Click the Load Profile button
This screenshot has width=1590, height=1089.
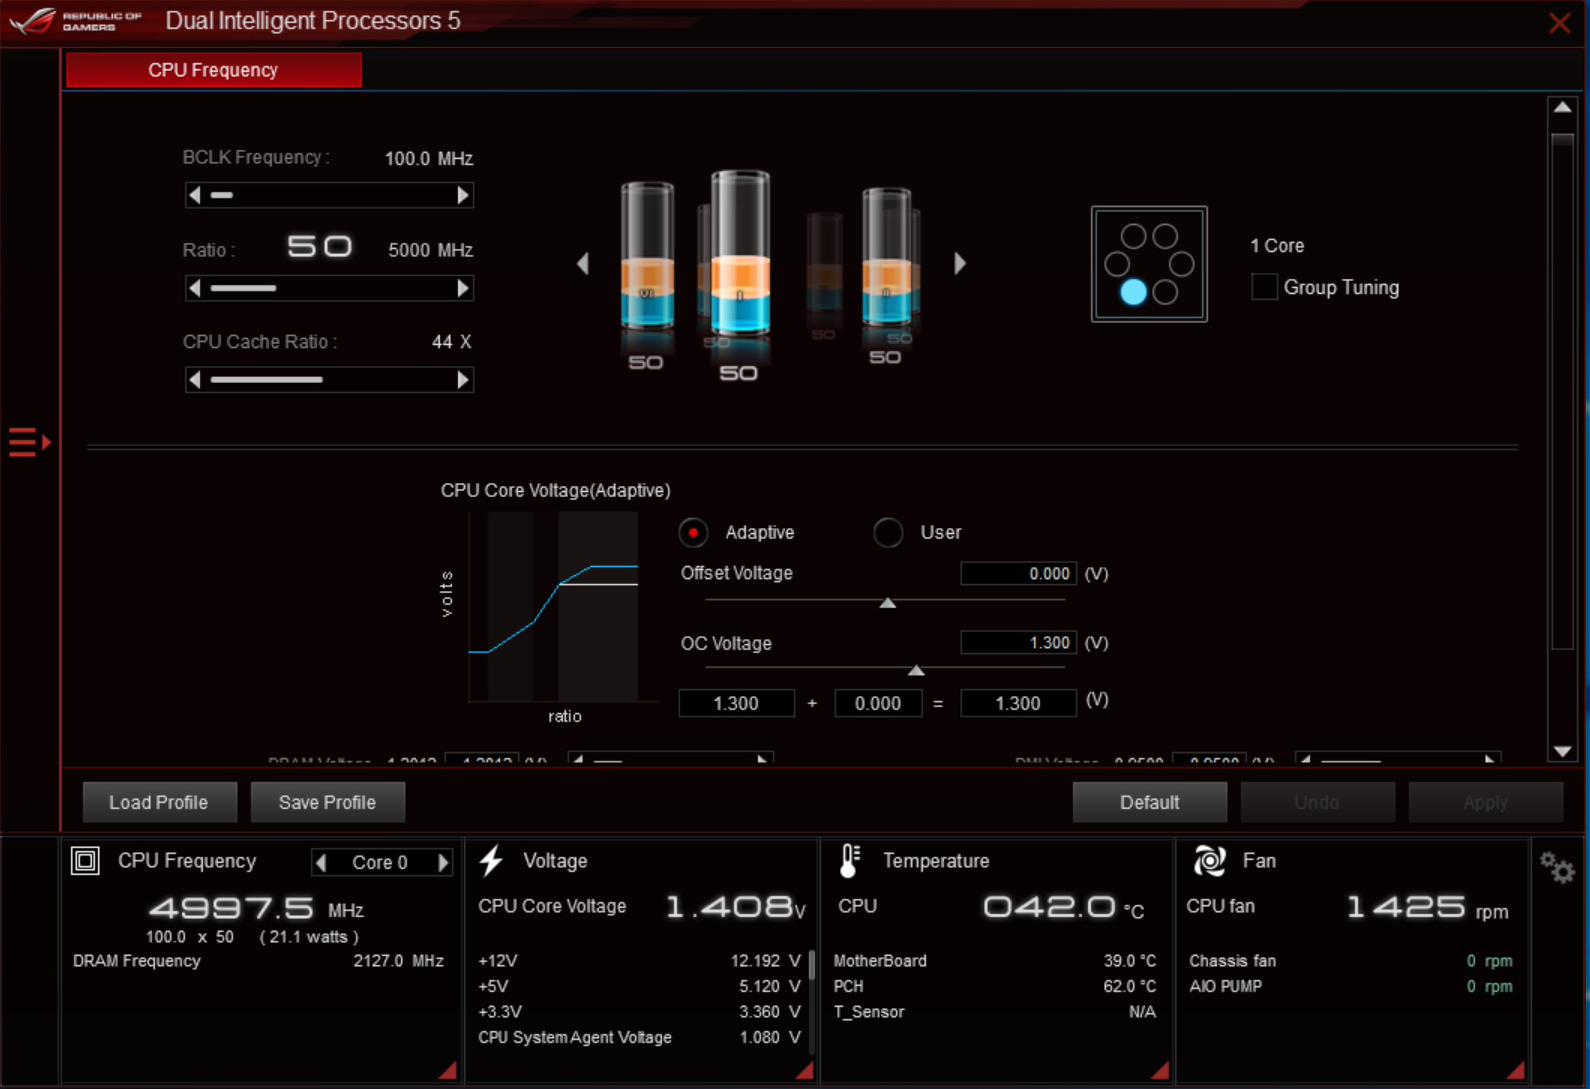pyautogui.click(x=159, y=802)
